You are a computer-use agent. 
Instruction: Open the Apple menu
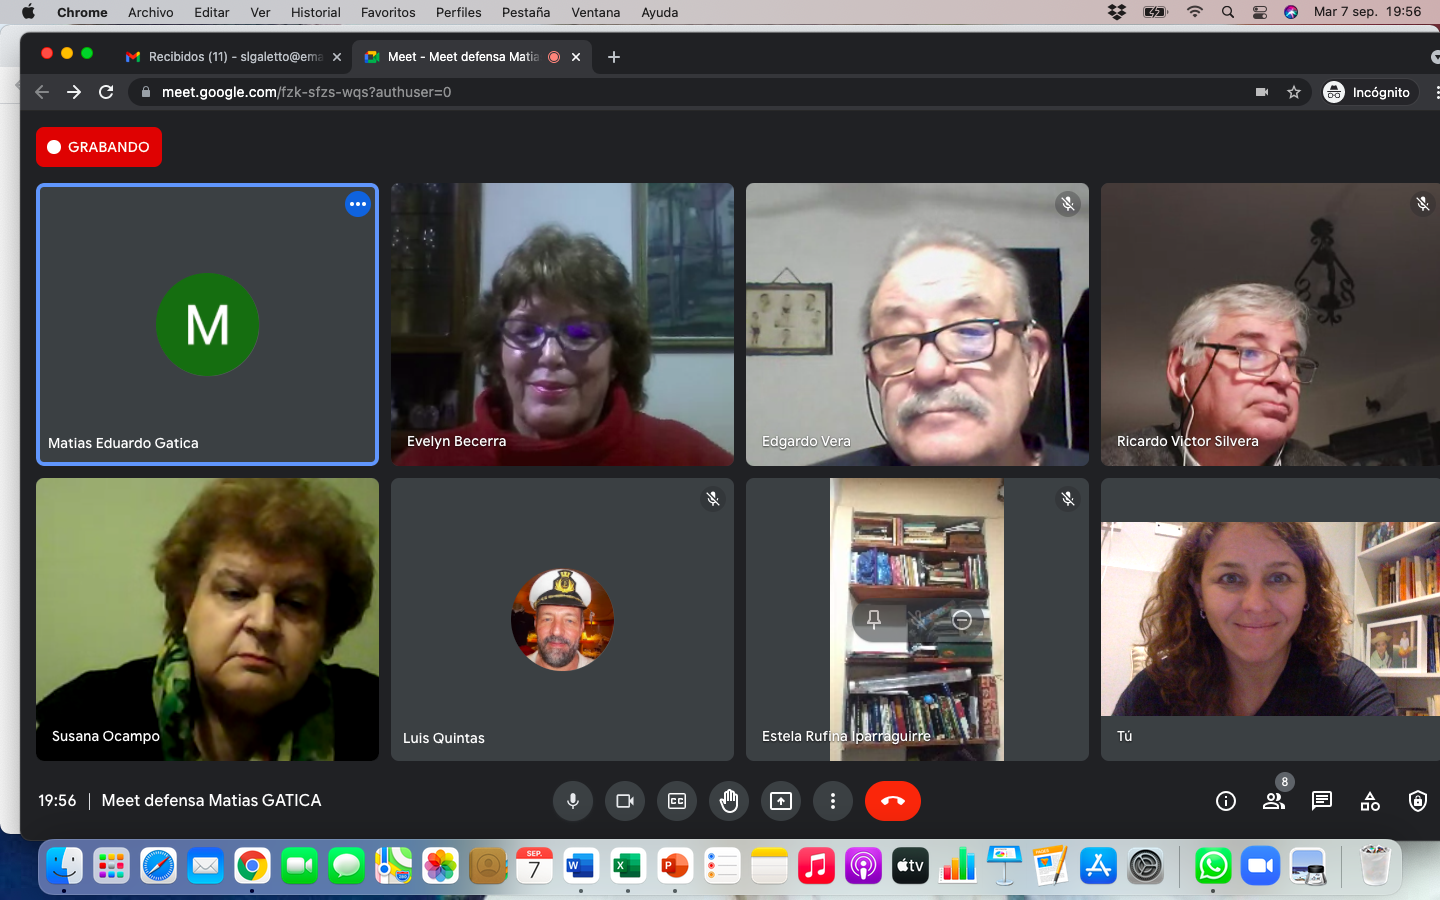click(x=28, y=12)
